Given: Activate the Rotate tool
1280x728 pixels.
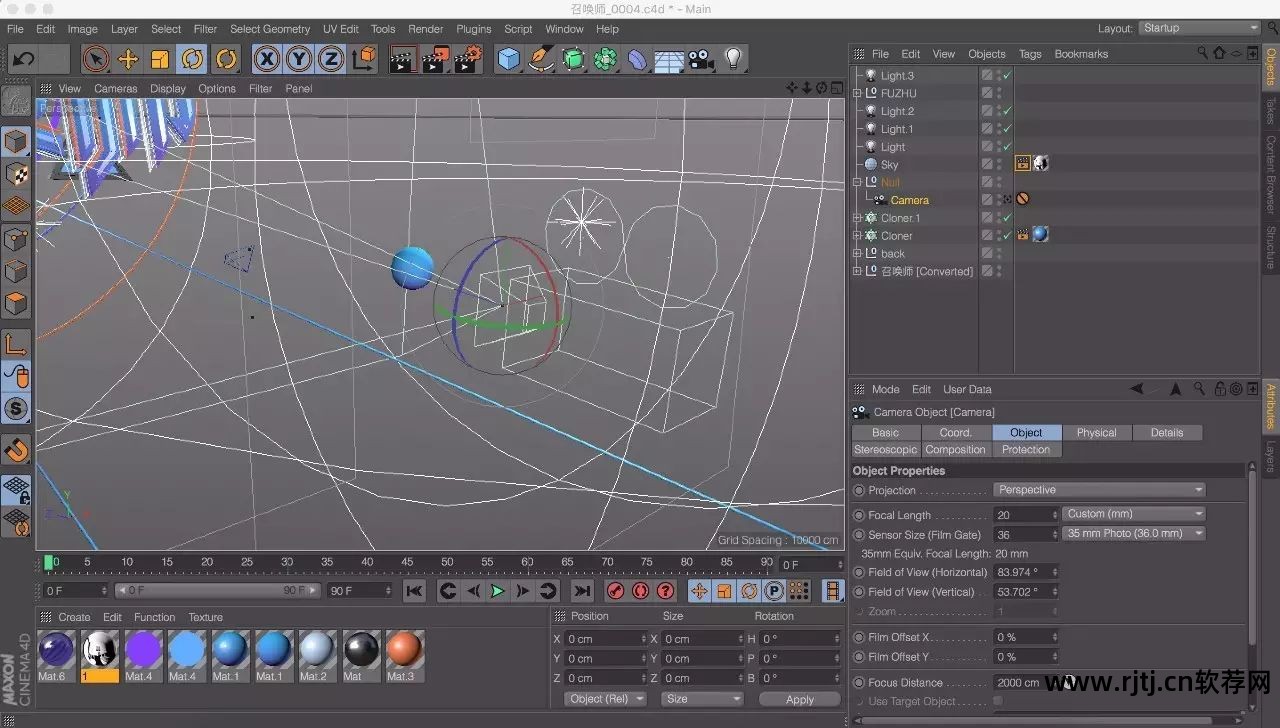Looking at the screenshot, I should (193, 60).
